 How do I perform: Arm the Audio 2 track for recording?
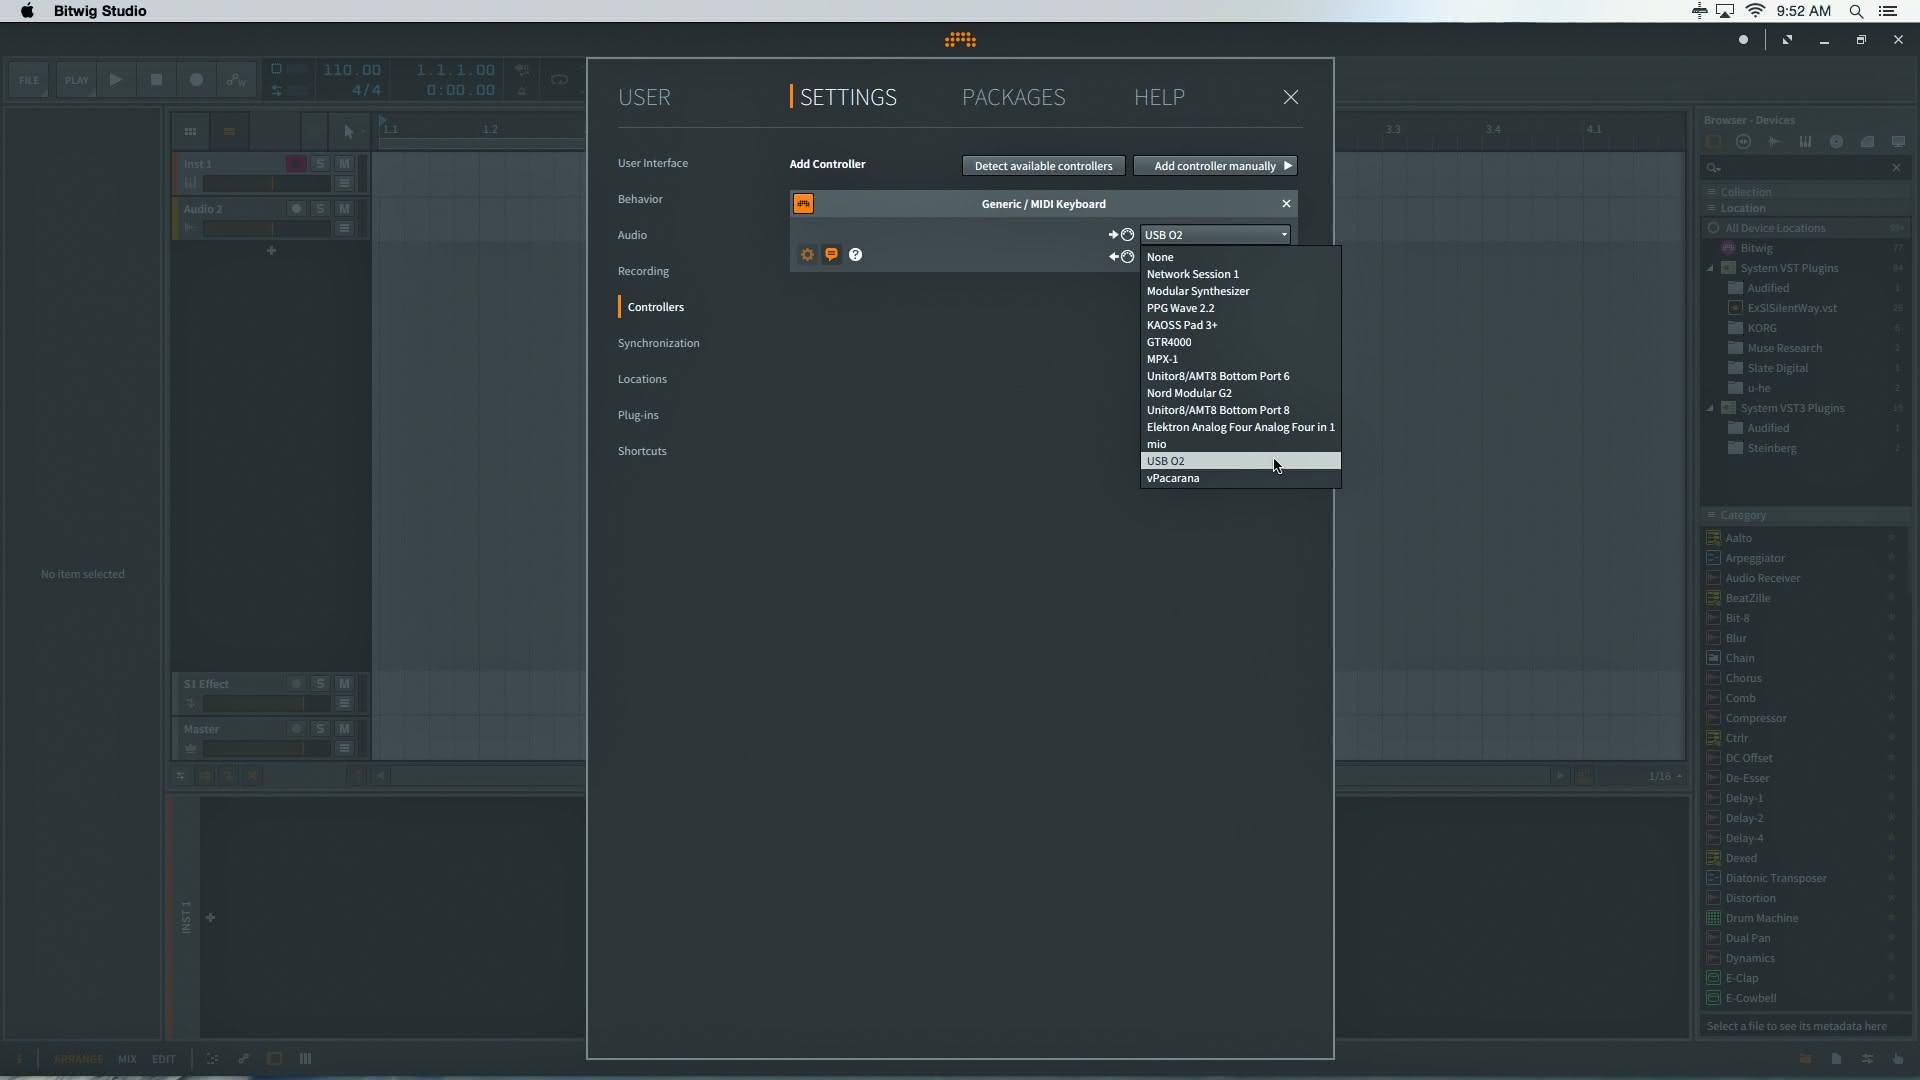click(296, 209)
